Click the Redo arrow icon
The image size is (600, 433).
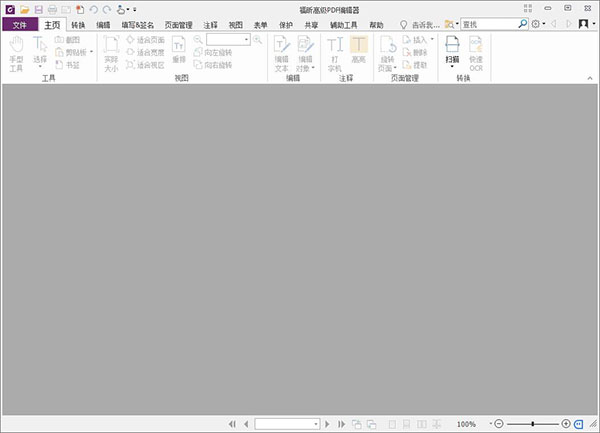pos(107,10)
